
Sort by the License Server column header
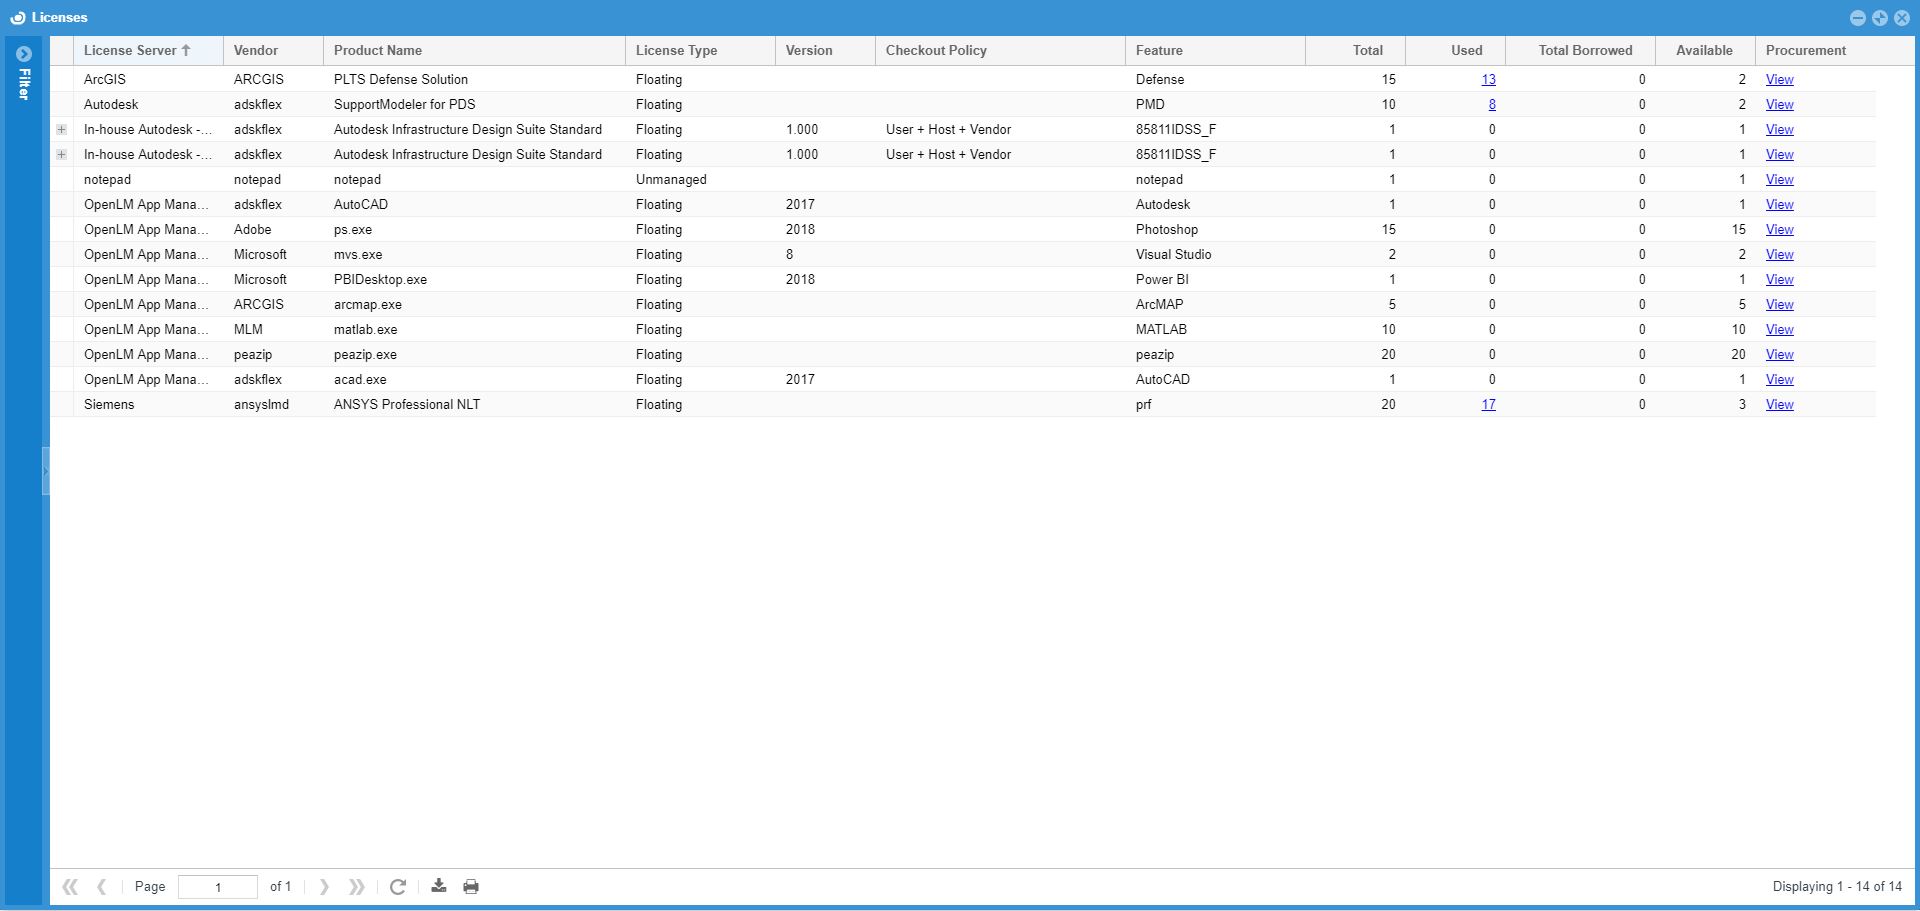tap(130, 51)
